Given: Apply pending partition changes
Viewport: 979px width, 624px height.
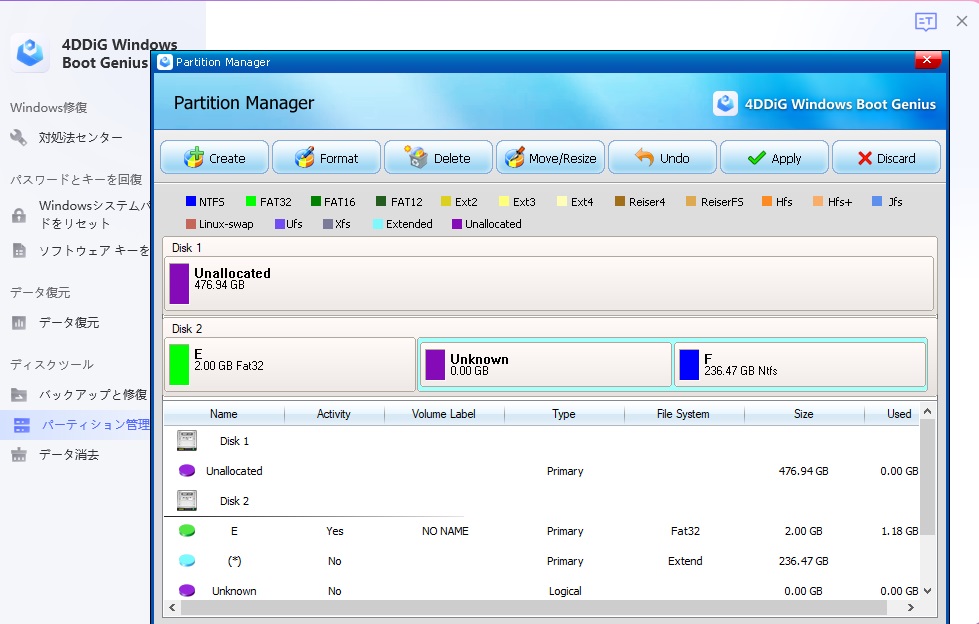Looking at the screenshot, I should (x=774, y=157).
